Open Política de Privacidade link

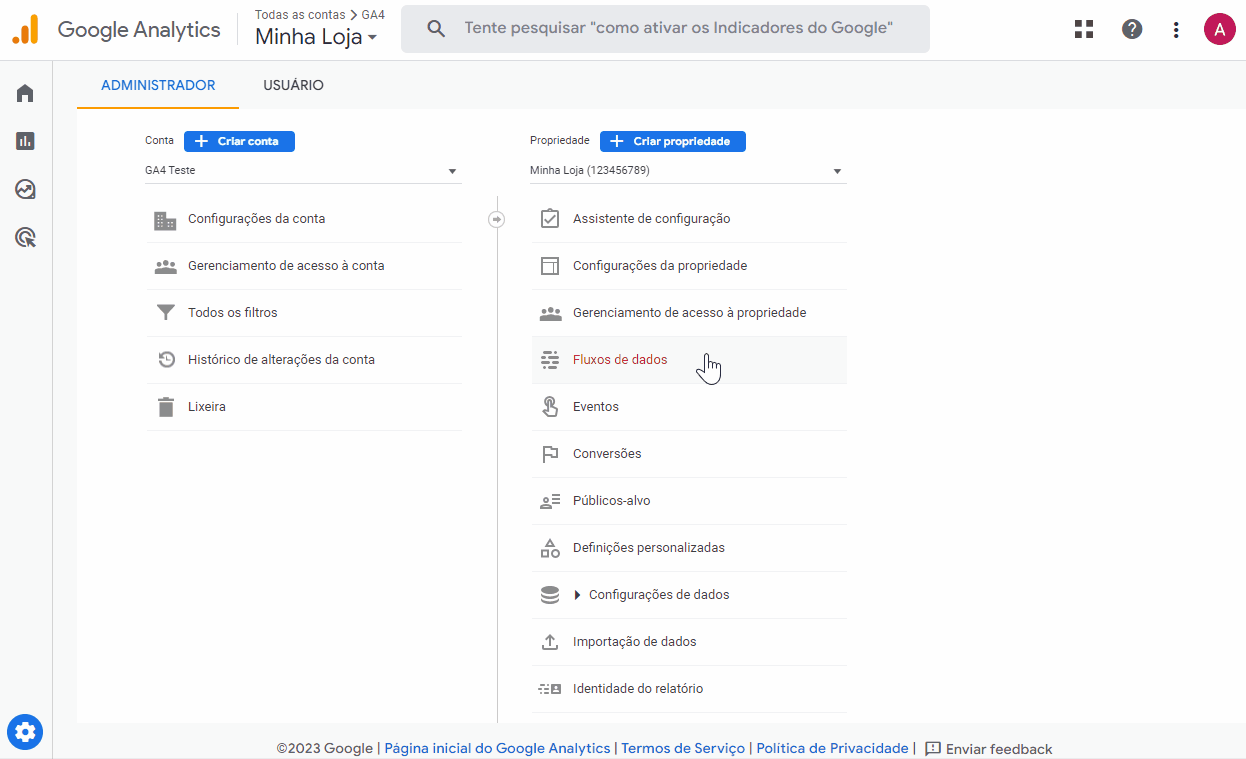click(833, 748)
